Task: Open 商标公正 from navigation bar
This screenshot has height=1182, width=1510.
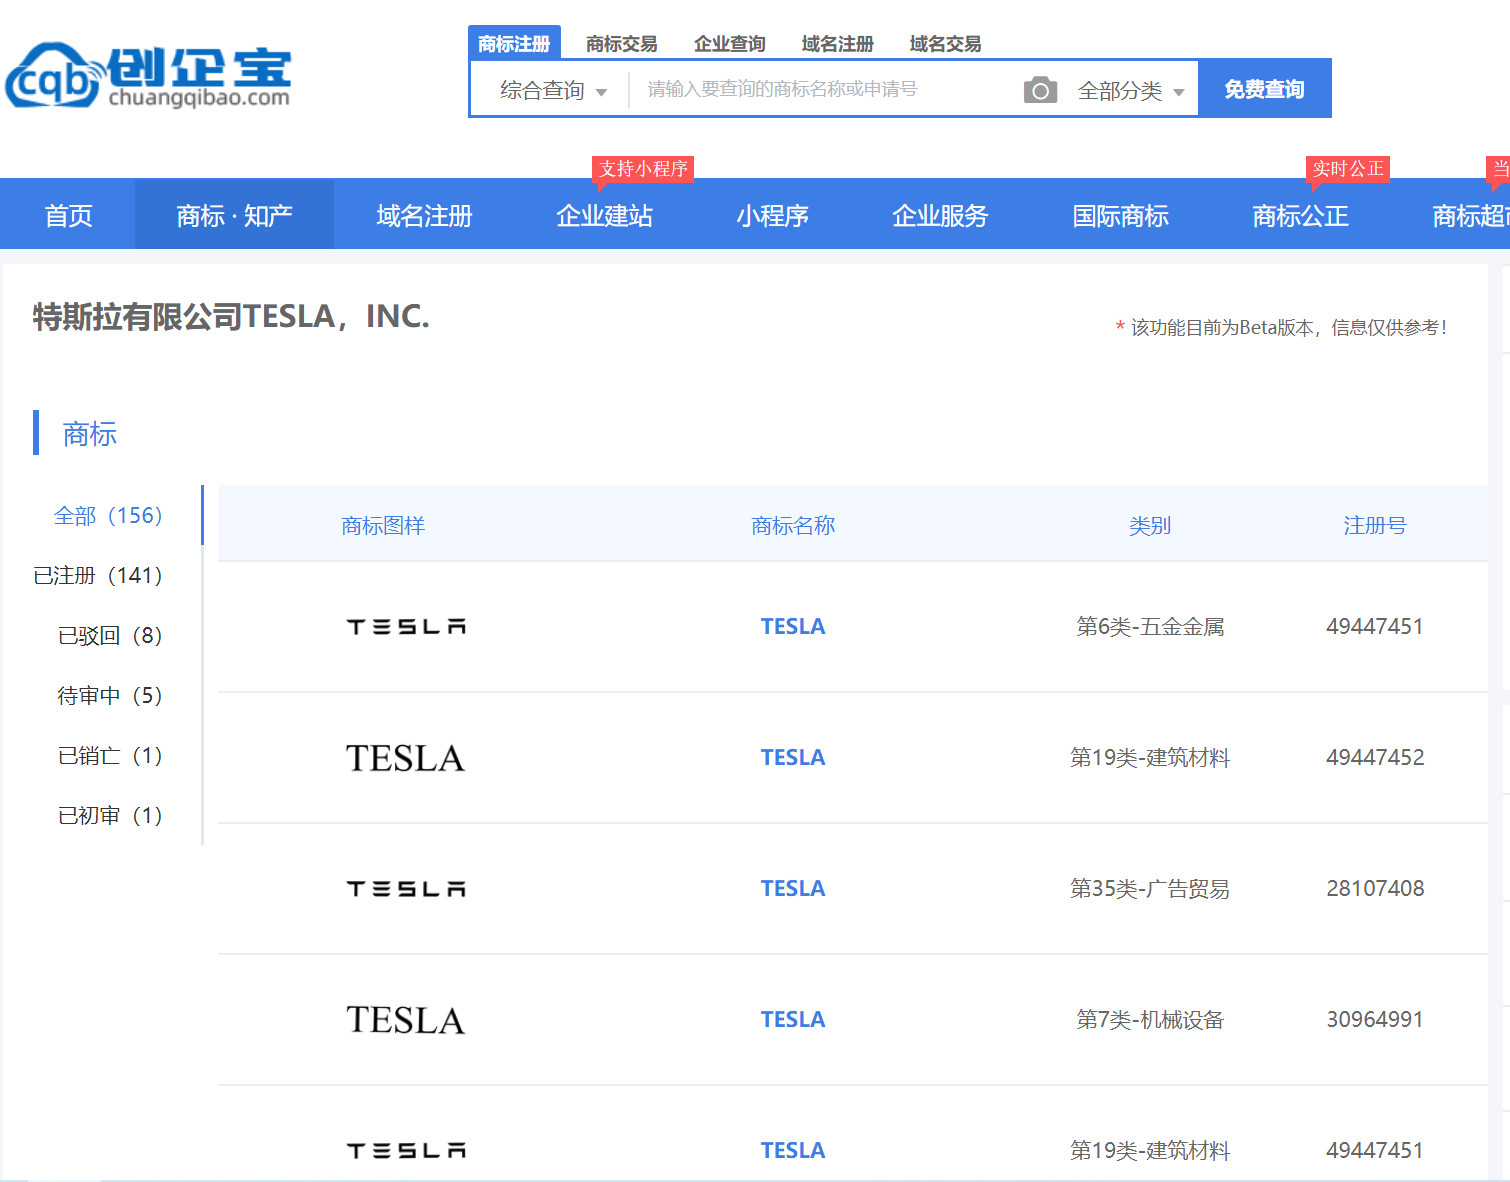Action: click(1300, 215)
